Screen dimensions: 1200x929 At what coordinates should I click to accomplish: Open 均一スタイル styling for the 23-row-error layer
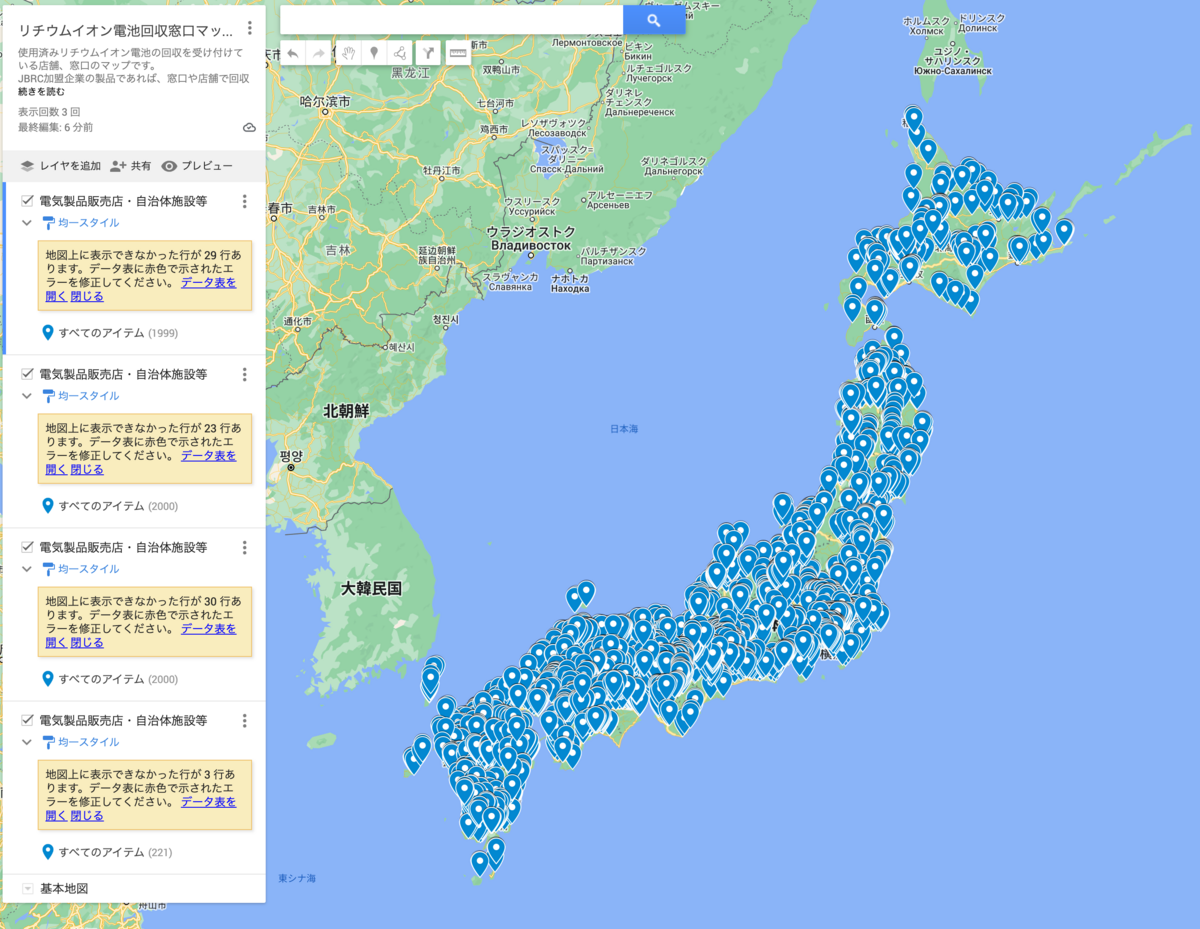(x=81, y=396)
